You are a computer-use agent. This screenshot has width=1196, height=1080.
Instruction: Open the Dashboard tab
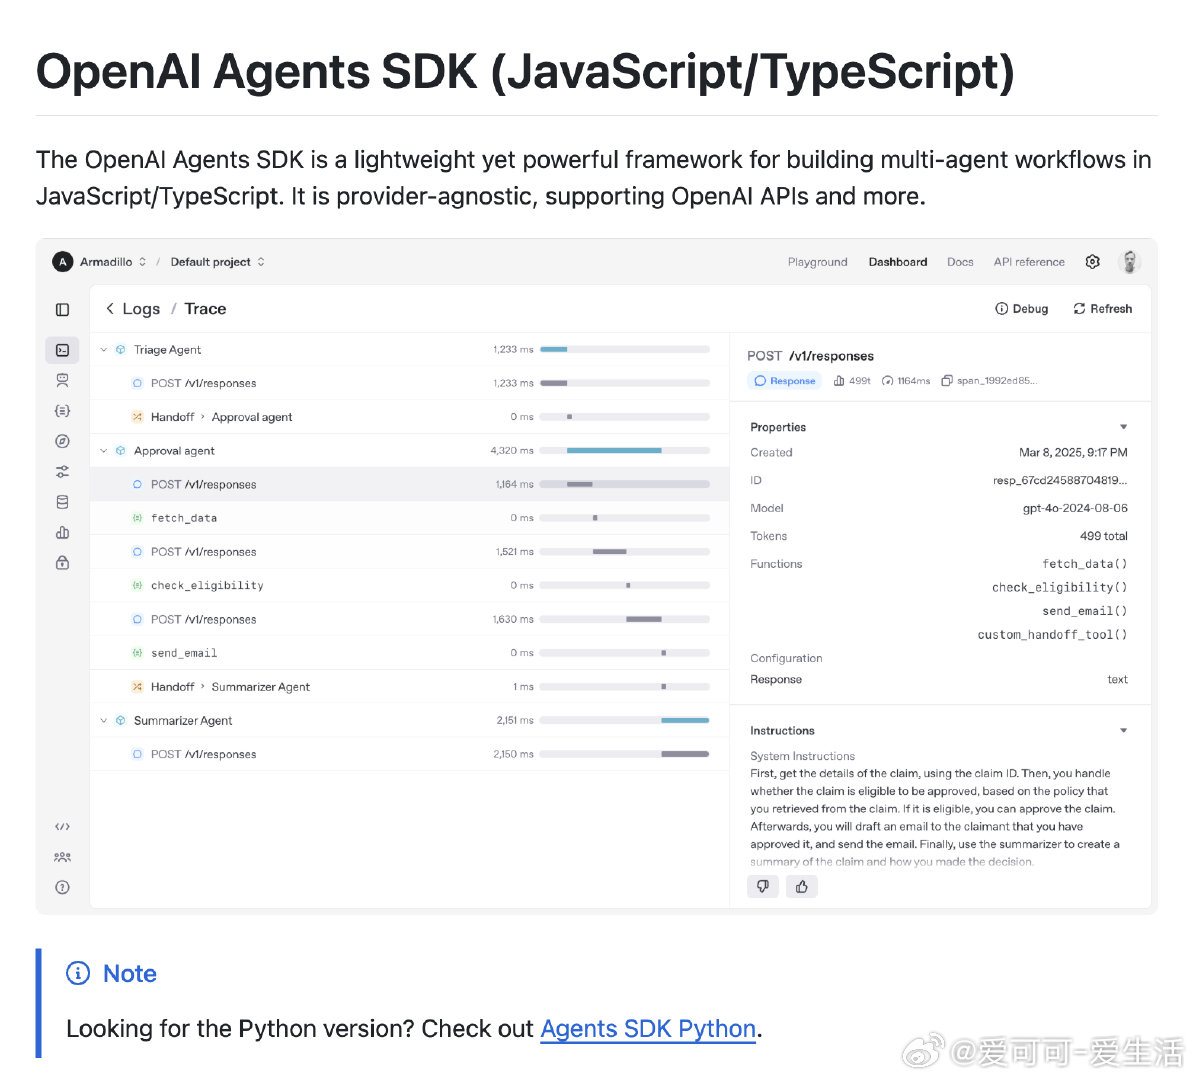tap(898, 262)
